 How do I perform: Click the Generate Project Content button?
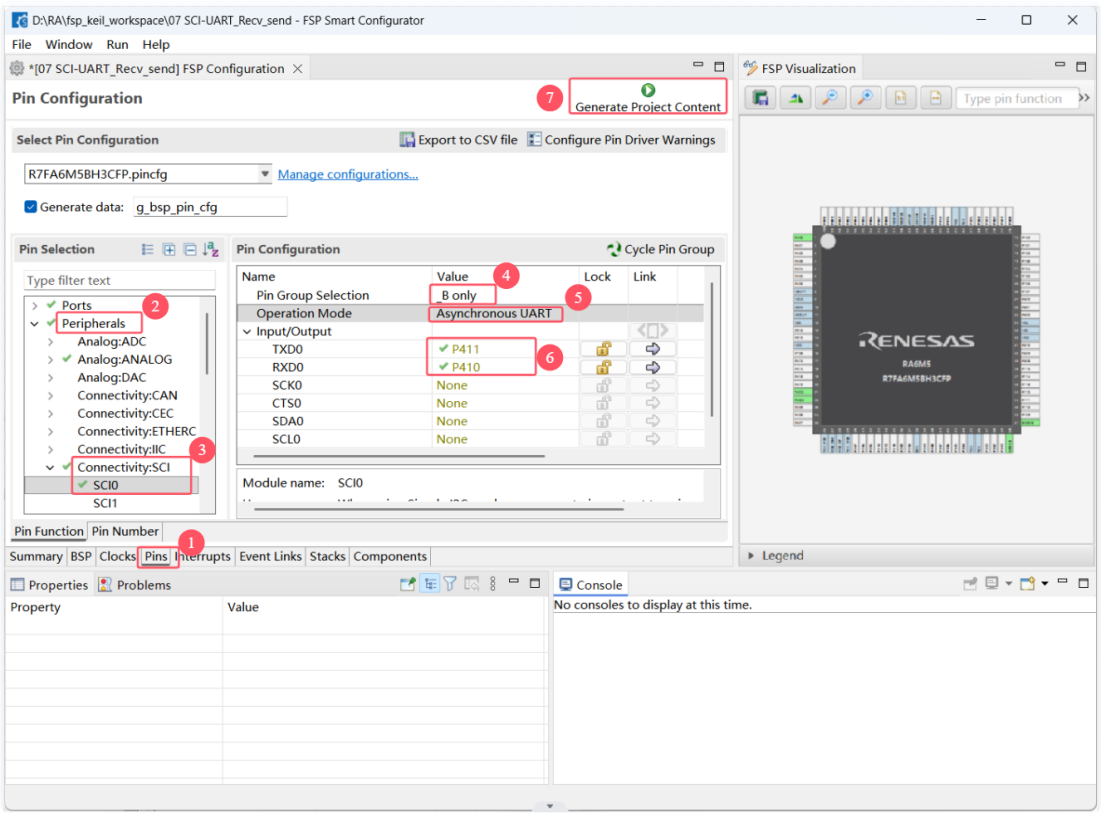pos(647,97)
